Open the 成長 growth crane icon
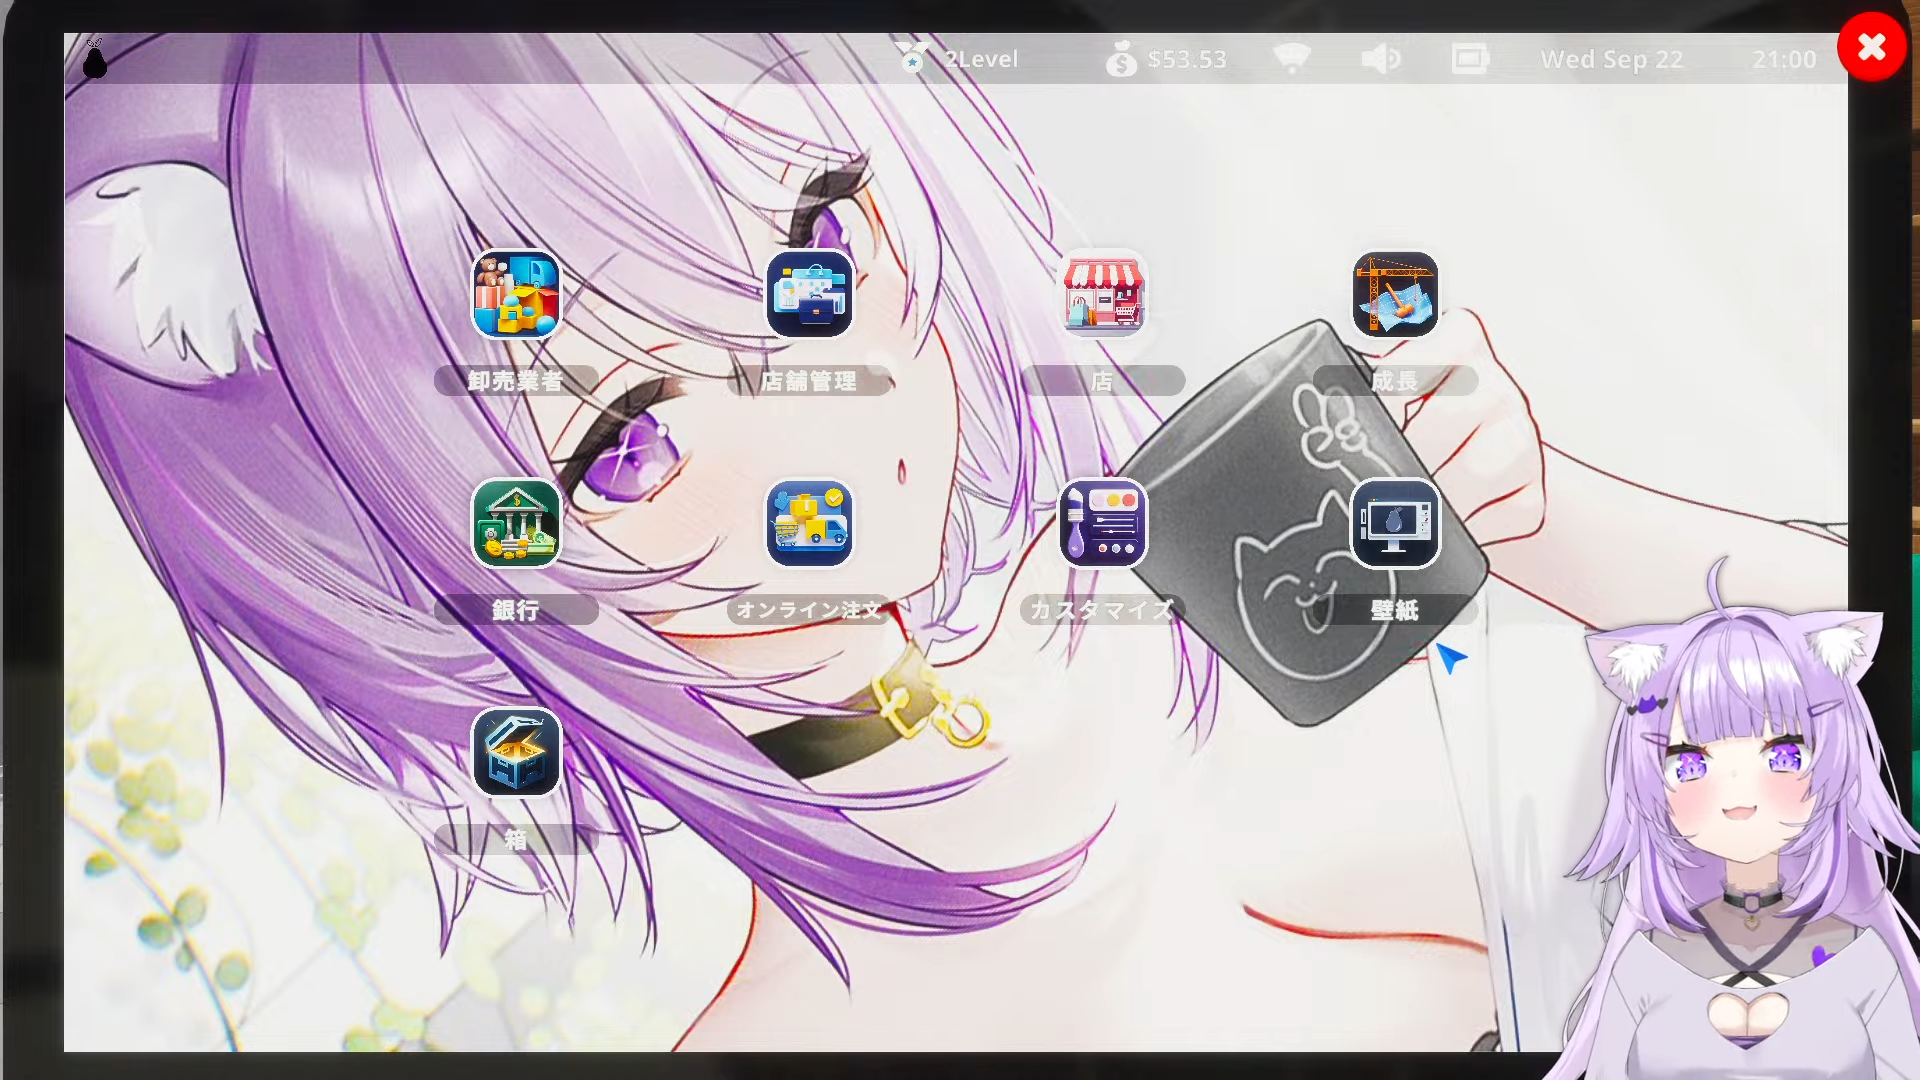This screenshot has width=1920, height=1080. 1395,294
